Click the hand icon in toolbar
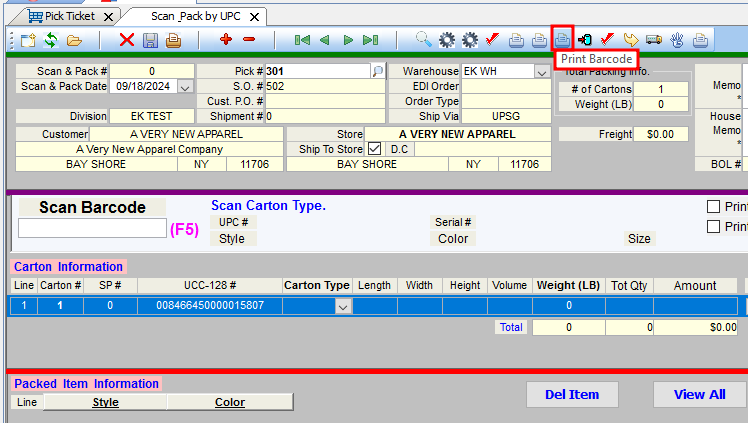Image resolution: width=748 pixels, height=423 pixels. pos(677,40)
